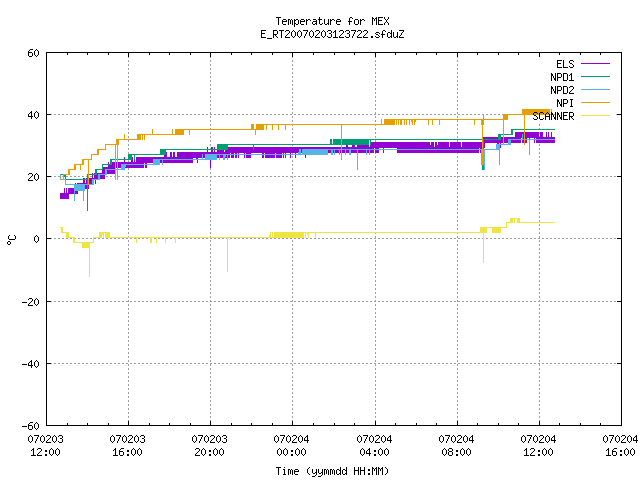Click the x-axis tick label 070203 16:00
The height and width of the screenshot is (480, 640).
pyautogui.click(x=128, y=446)
